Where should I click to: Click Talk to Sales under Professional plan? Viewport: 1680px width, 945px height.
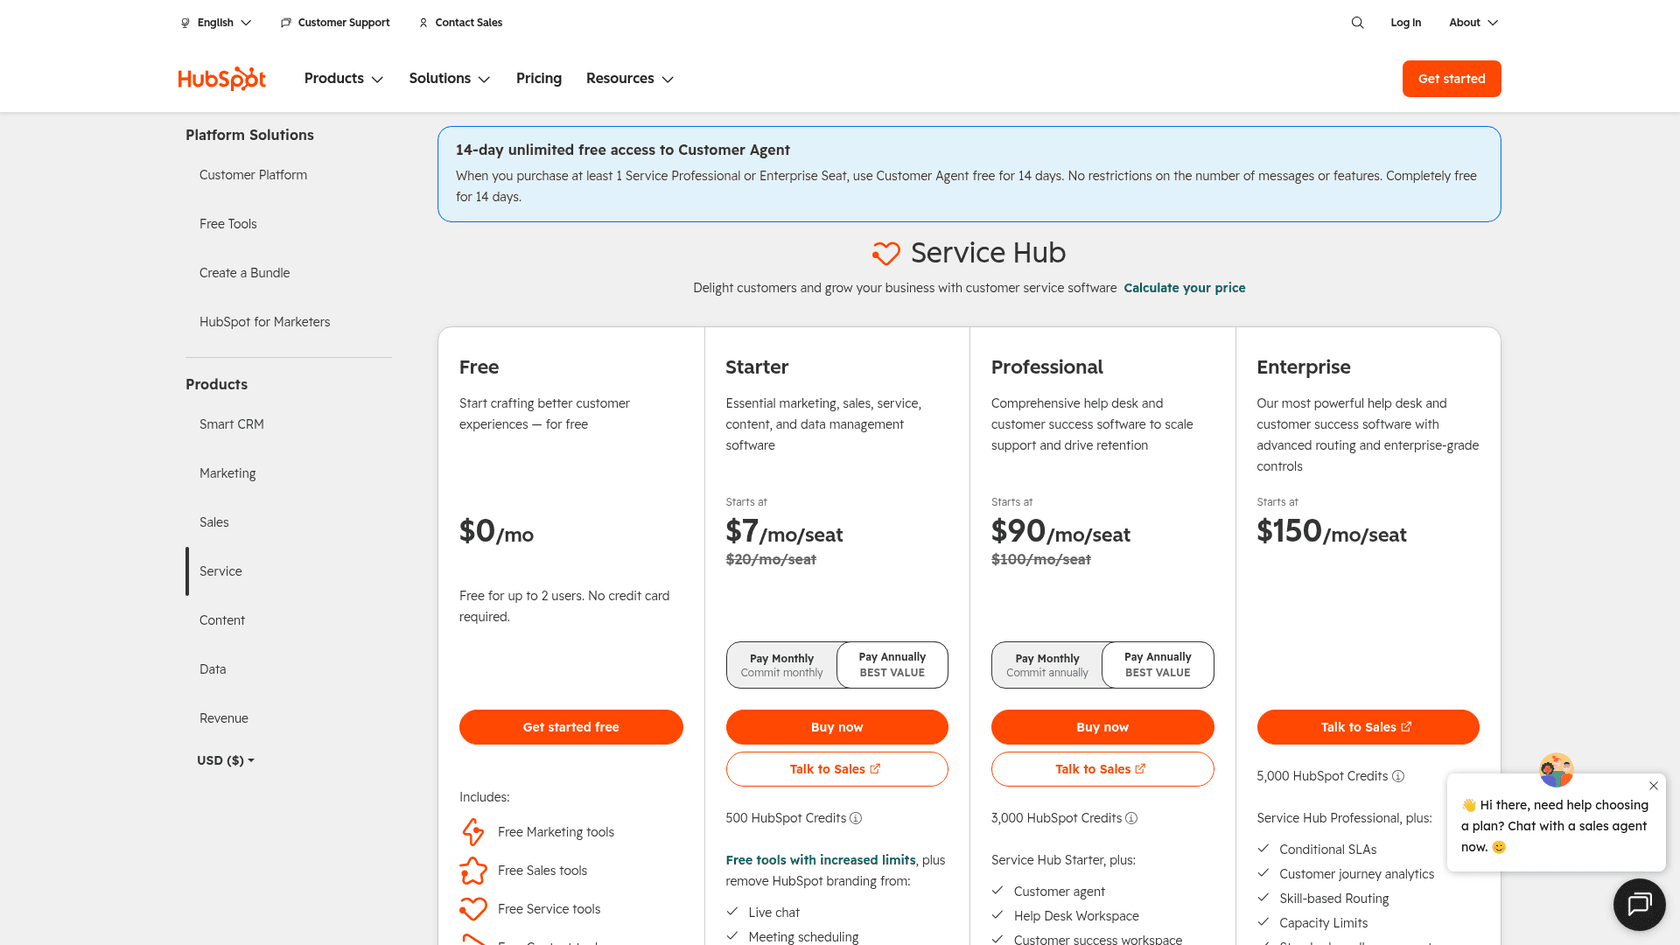click(x=1102, y=769)
